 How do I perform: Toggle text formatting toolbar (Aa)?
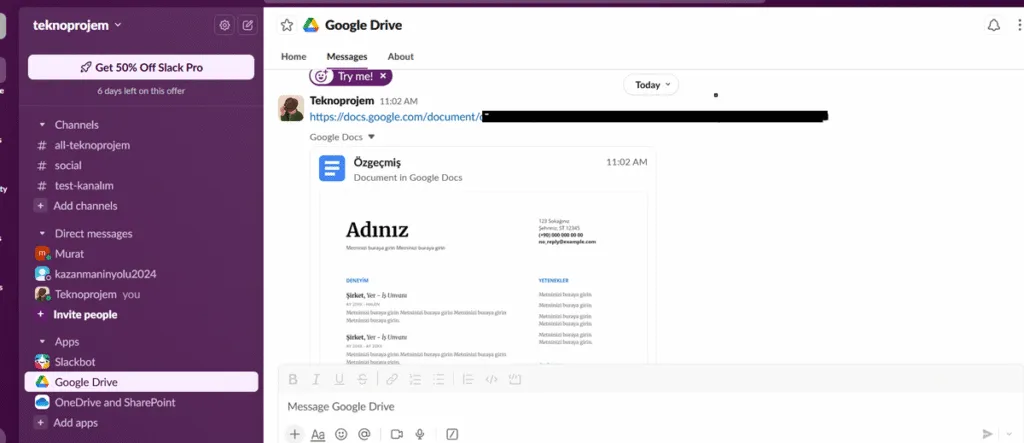pos(317,434)
